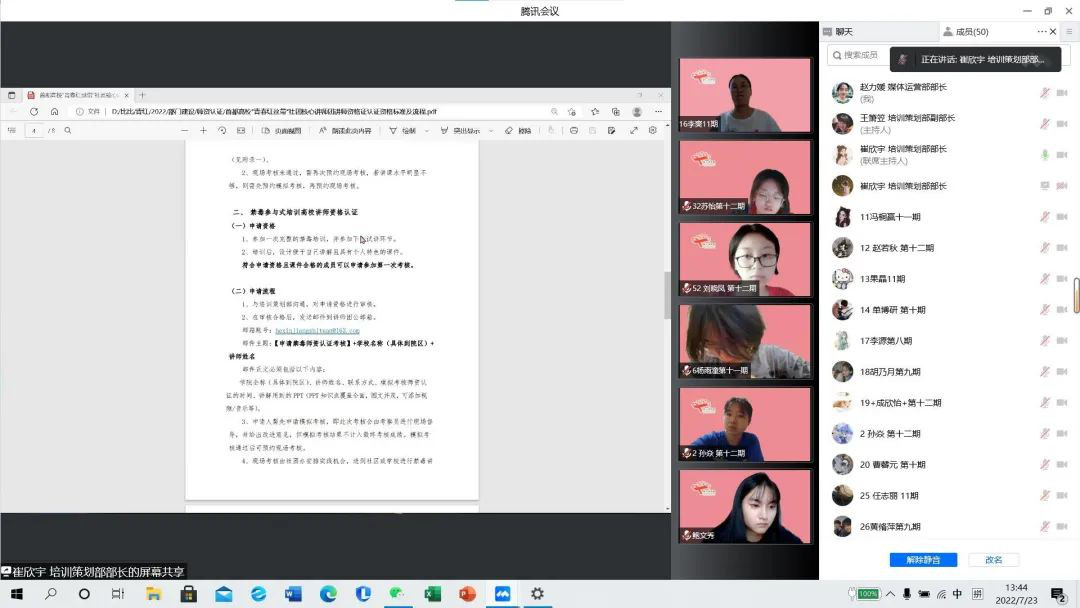Toggle camera icon for 11冯桐赢十一期
The image size is (1080, 608).
point(1062,217)
